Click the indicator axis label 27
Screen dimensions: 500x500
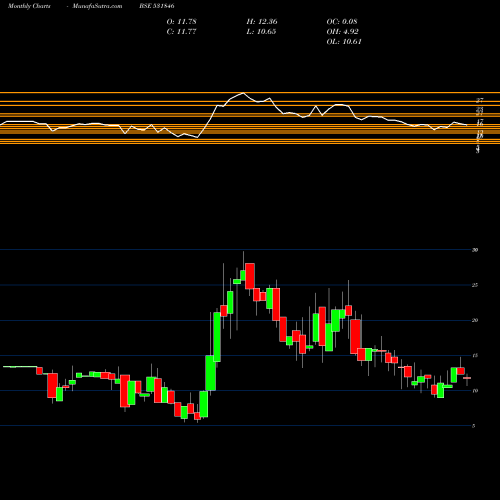[x=480, y=100]
